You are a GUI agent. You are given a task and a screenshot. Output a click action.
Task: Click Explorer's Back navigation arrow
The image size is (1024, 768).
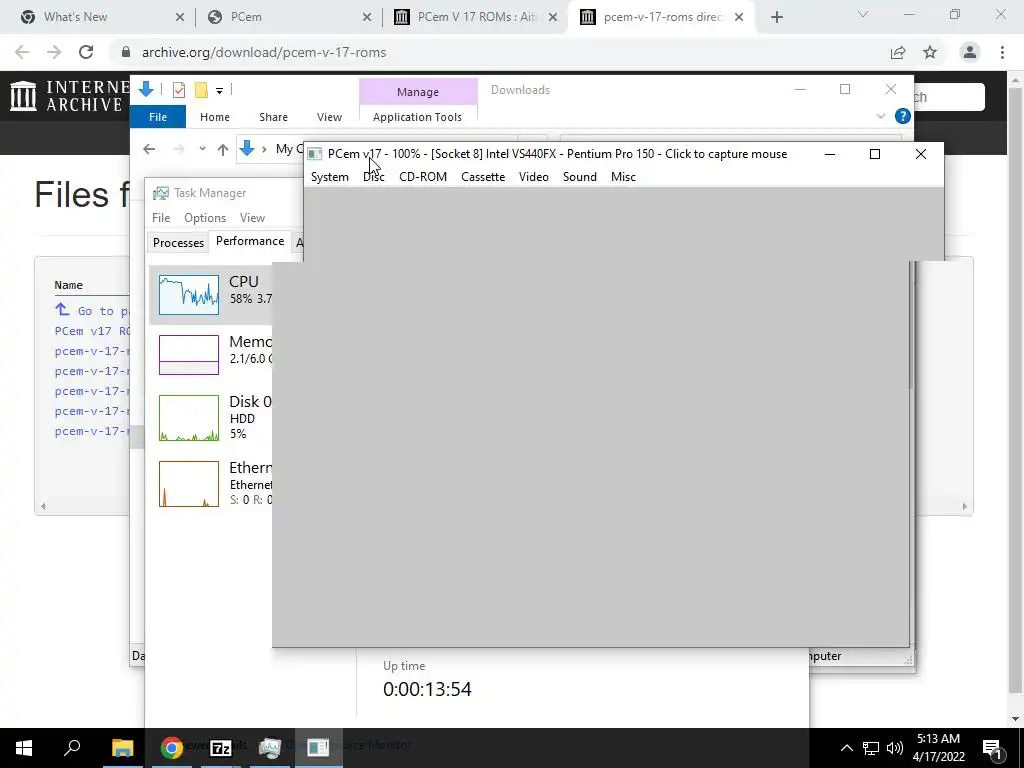(x=149, y=150)
